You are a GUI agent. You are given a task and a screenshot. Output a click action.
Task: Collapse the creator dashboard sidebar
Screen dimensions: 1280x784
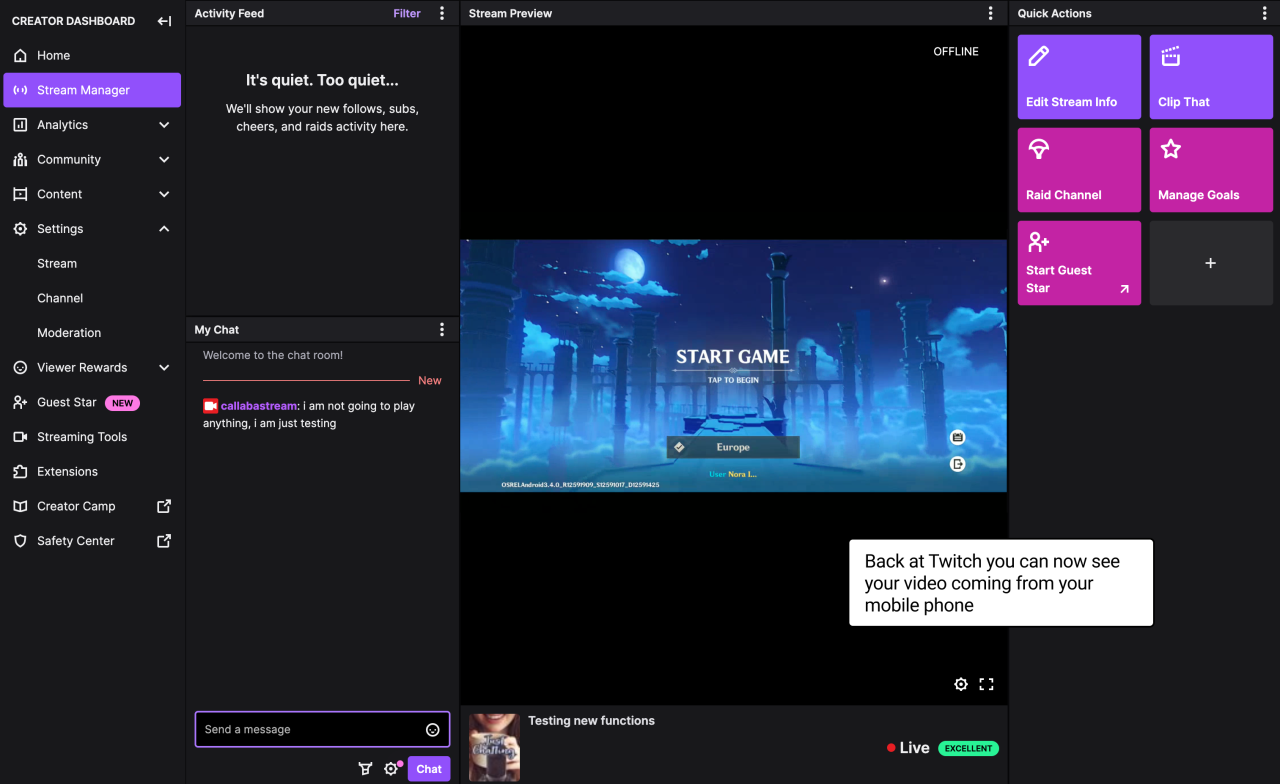(x=163, y=20)
